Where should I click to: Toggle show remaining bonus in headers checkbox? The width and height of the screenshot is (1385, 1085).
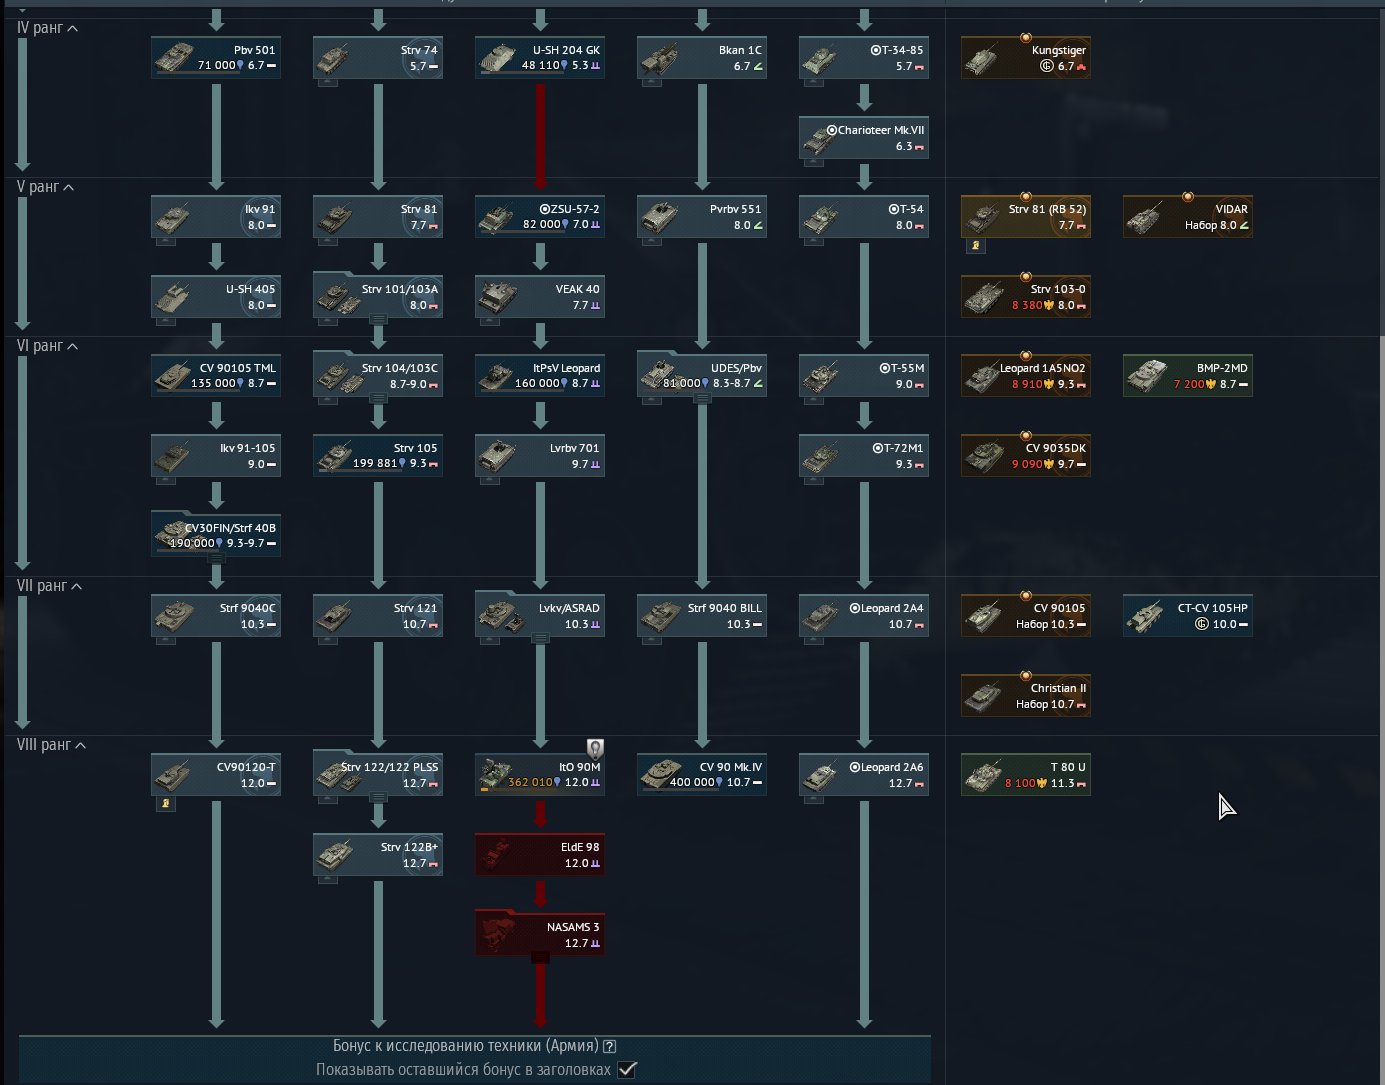pos(626,1070)
